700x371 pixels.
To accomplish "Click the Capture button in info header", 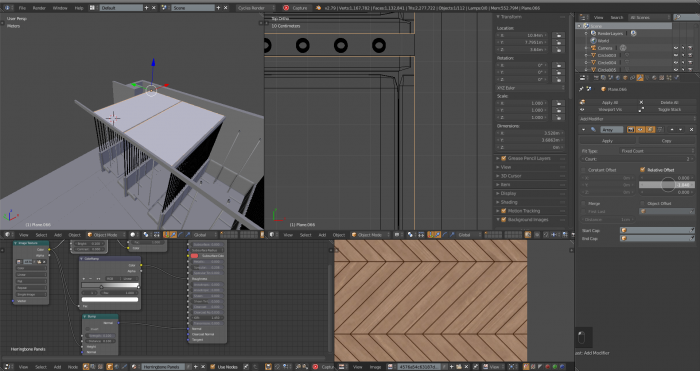I will coord(296,8).
